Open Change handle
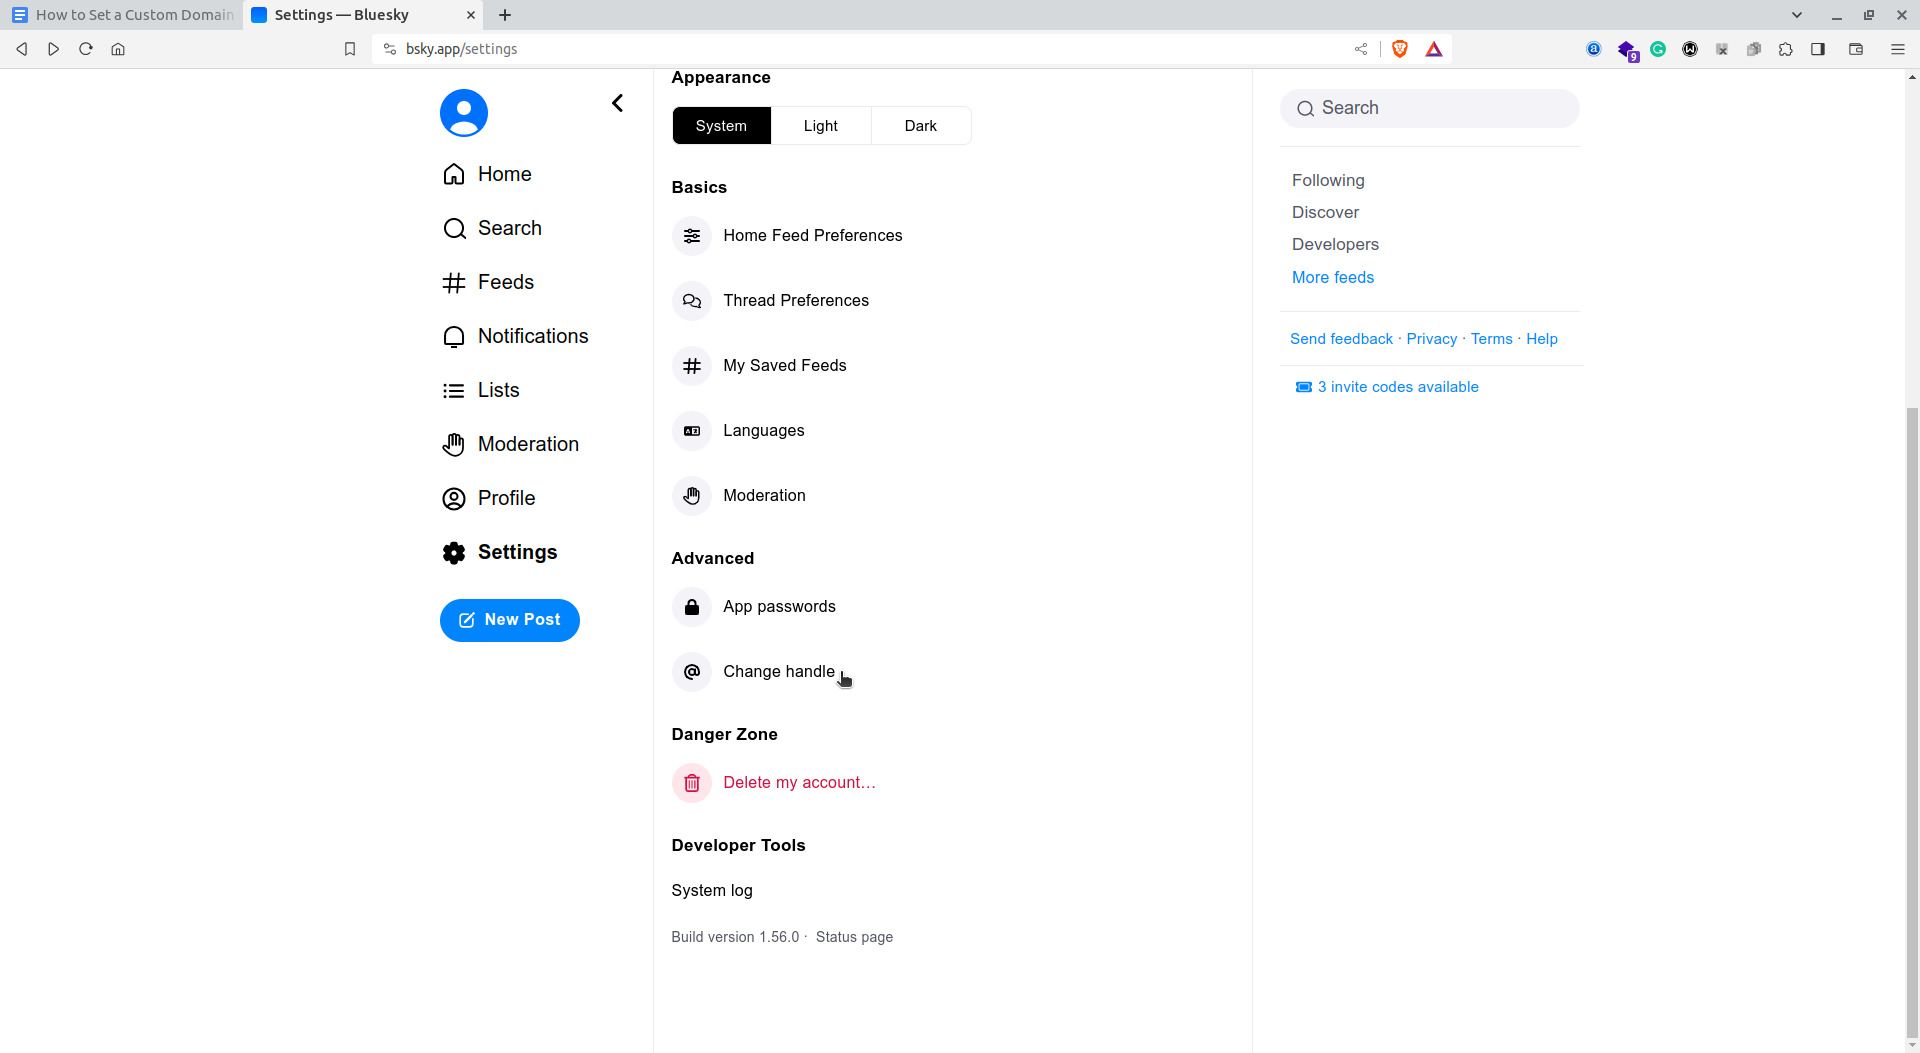This screenshot has height=1053, width=1920. (779, 671)
